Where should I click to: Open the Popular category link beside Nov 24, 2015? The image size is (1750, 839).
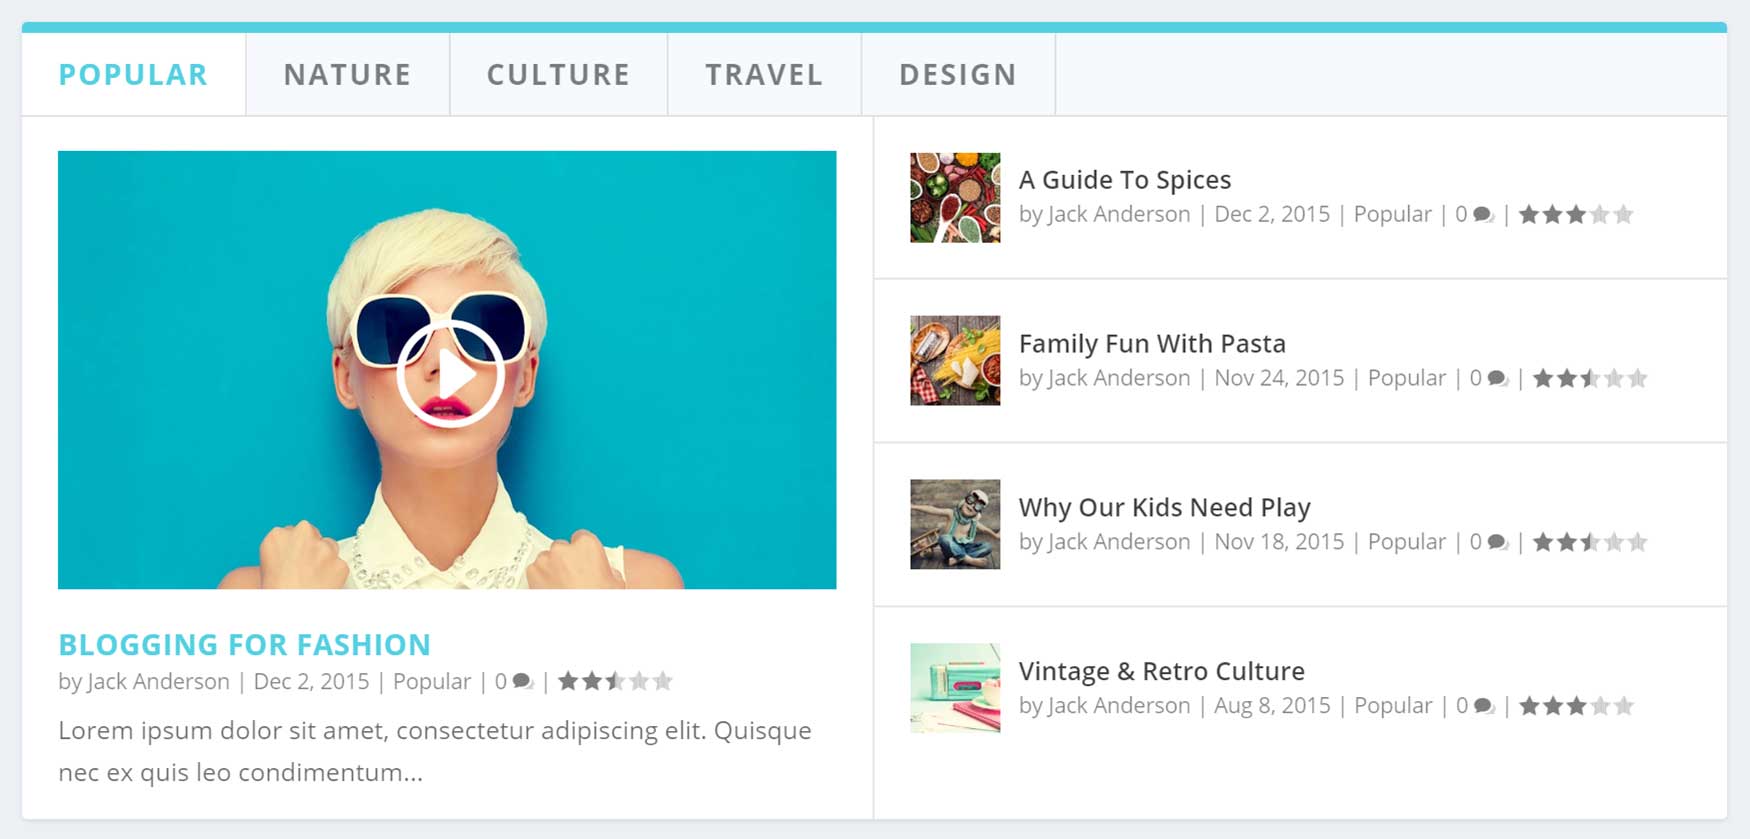click(1406, 378)
